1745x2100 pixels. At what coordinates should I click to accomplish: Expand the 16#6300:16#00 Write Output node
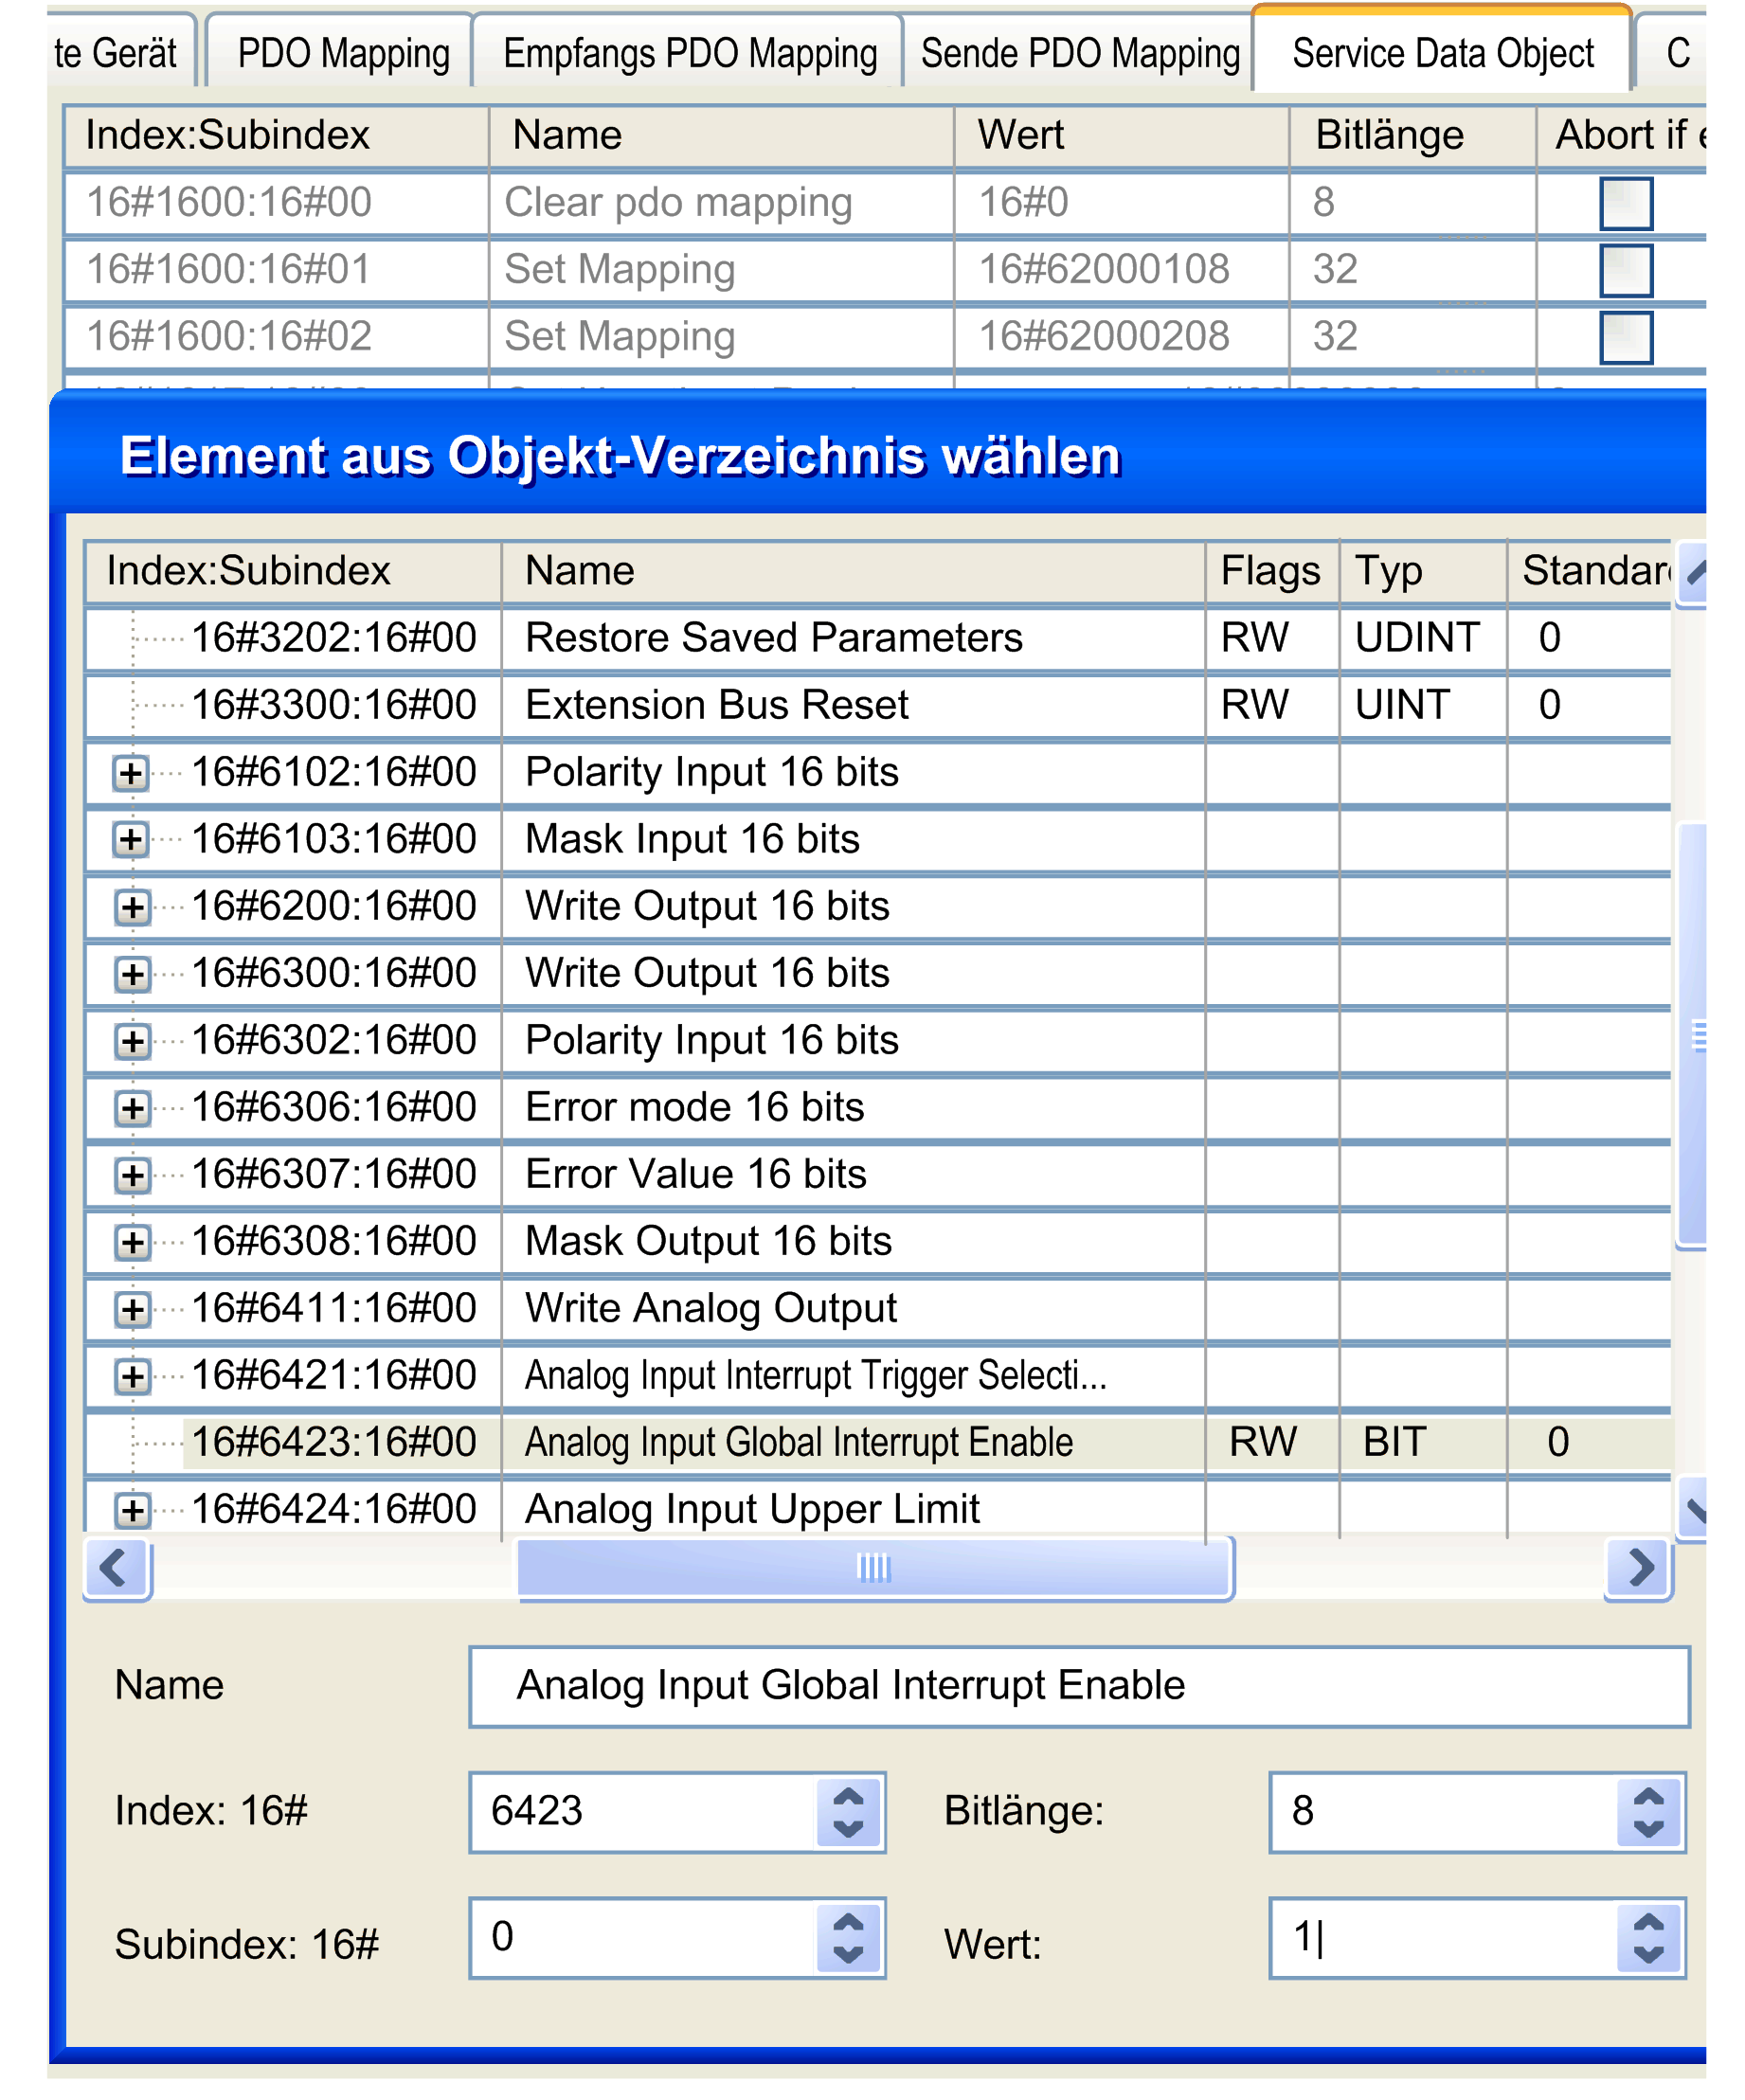131,974
